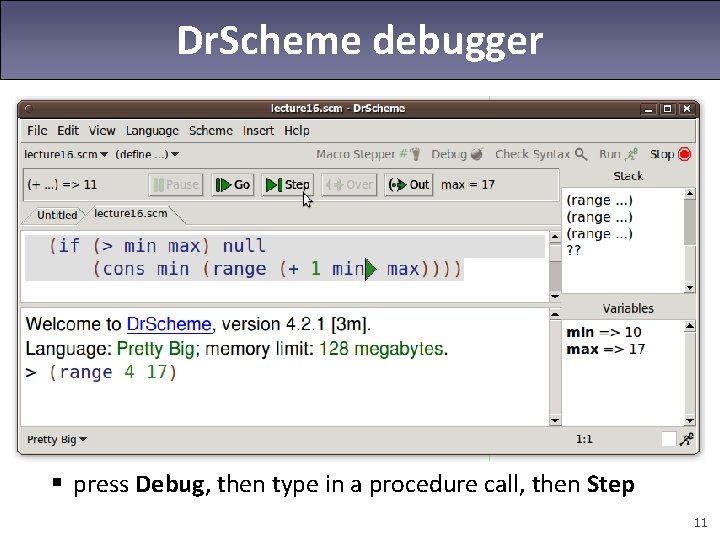Open the Insert menu
This screenshot has width=720, height=540.
click(258, 131)
